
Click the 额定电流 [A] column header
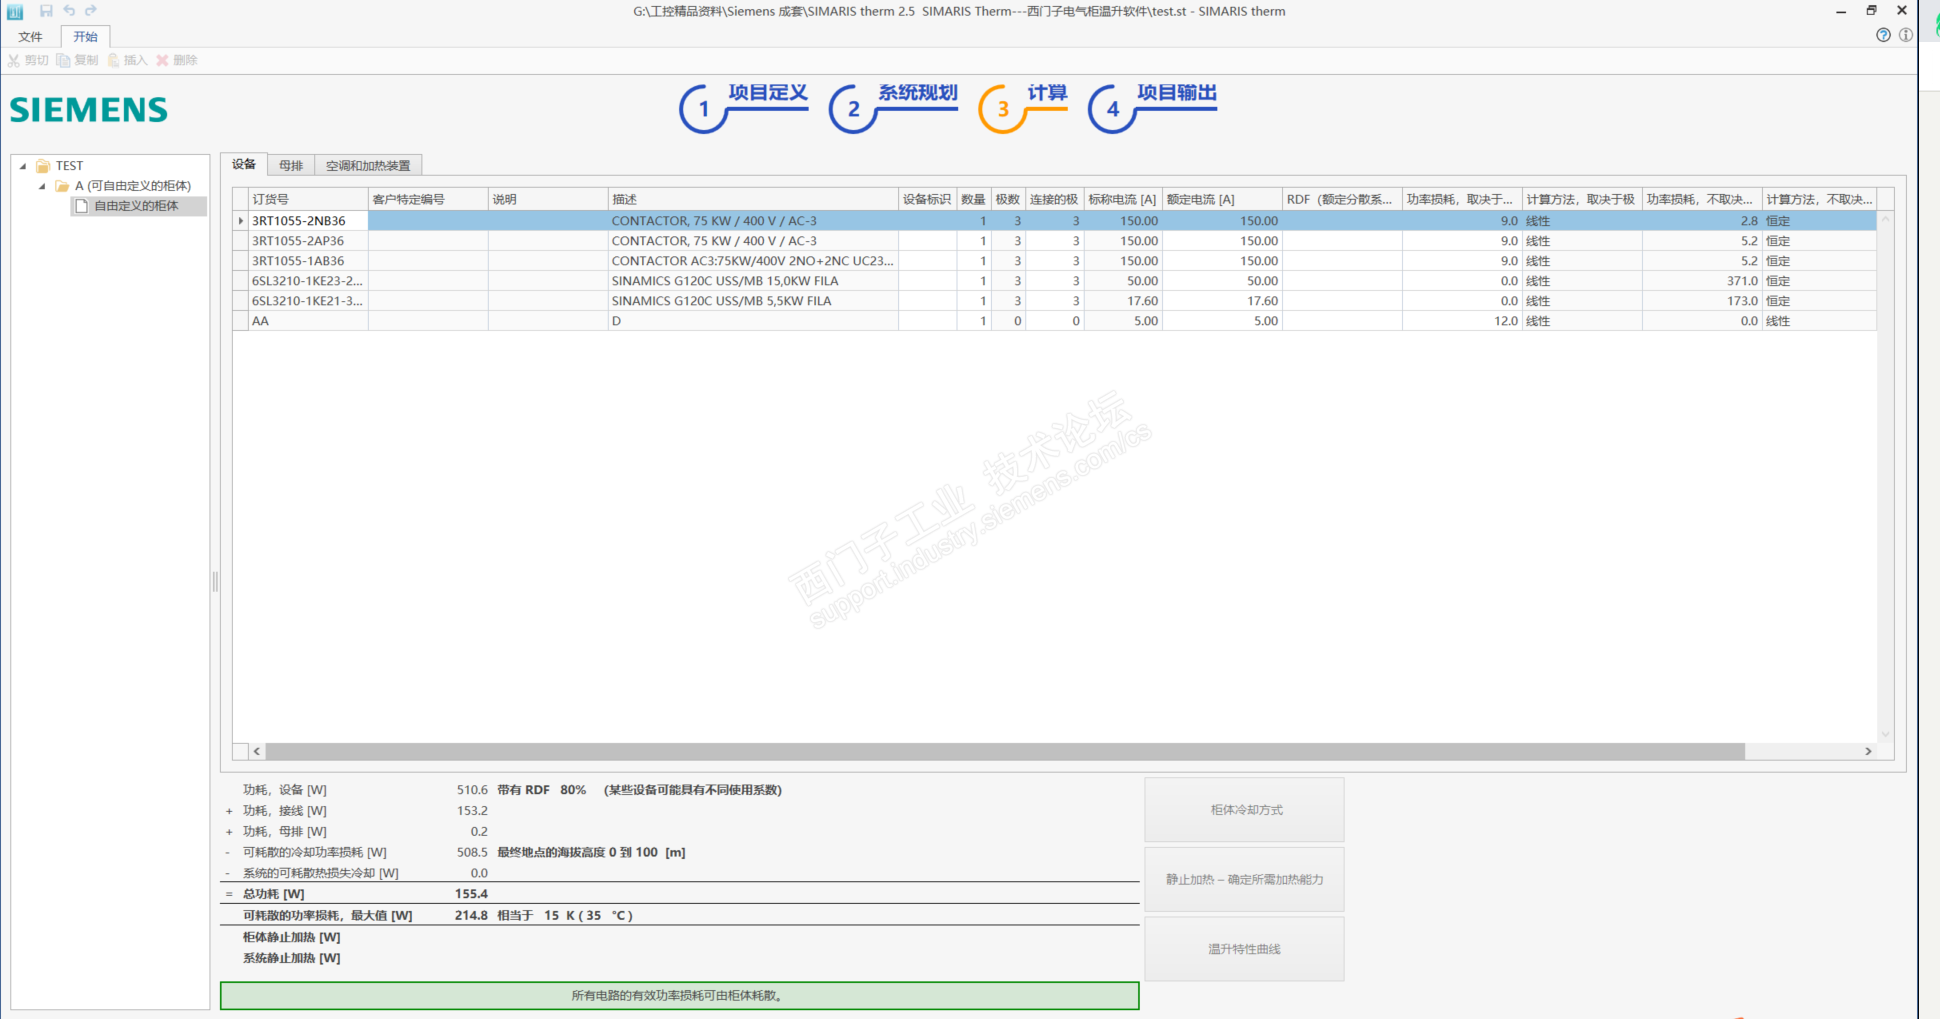coord(1222,199)
